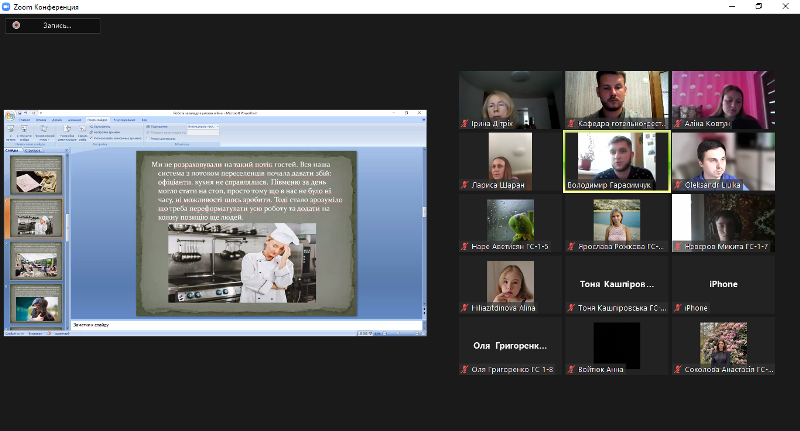The image size is (800, 431).
Task: Select Володимир Гарасимчук's highlighted video tile
Action: click(x=616, y=160)
